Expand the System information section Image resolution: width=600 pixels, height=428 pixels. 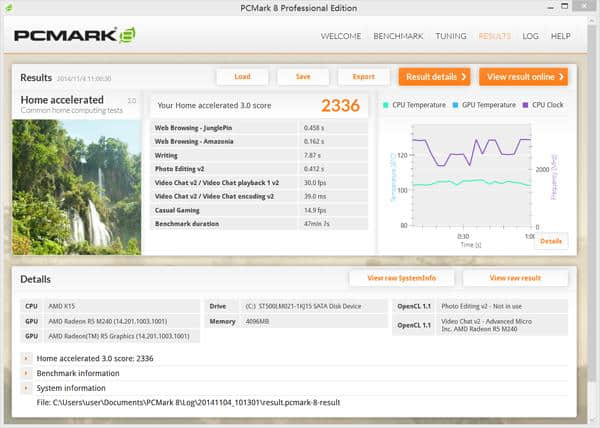(26, 388)
